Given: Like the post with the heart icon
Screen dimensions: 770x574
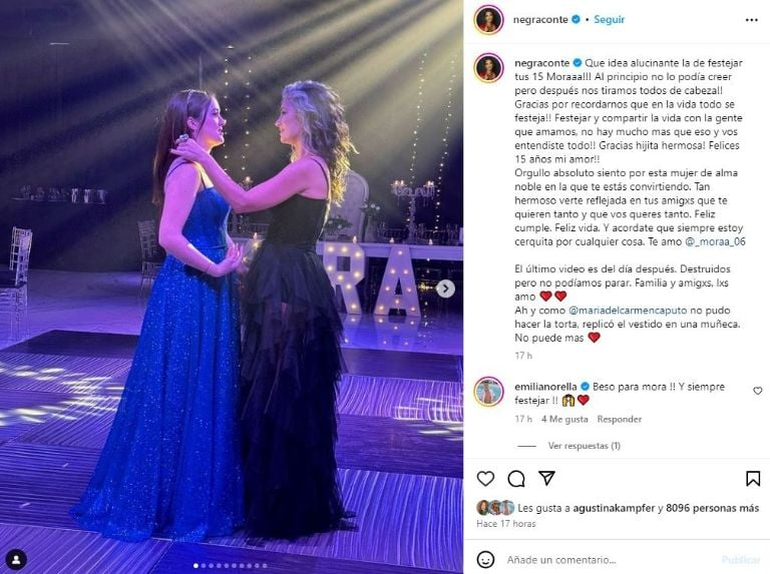Looking at the screenshot, I should pos(485,478).
